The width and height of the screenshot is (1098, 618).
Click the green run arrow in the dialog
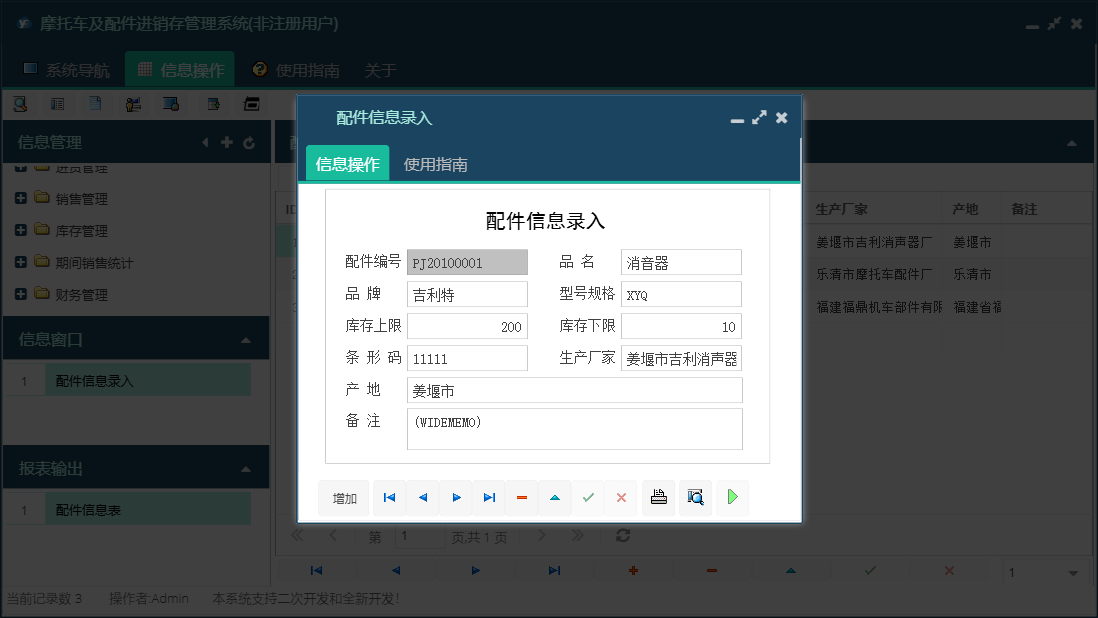click(733, 497)
